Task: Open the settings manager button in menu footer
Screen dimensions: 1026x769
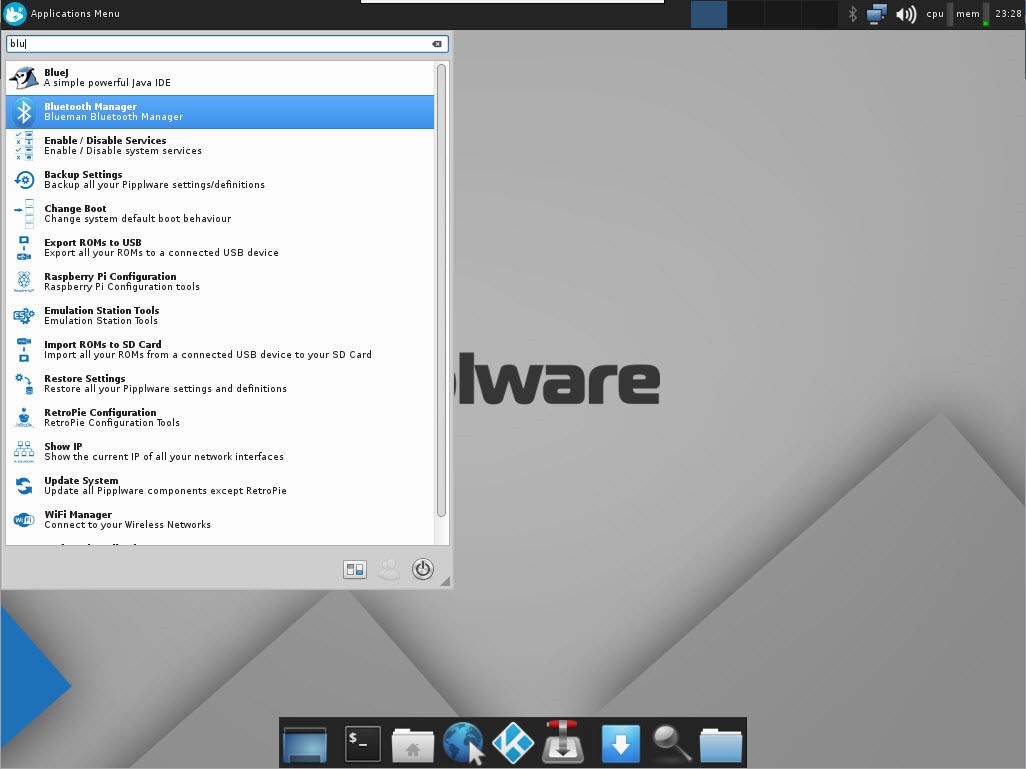Action: point(355,569)
